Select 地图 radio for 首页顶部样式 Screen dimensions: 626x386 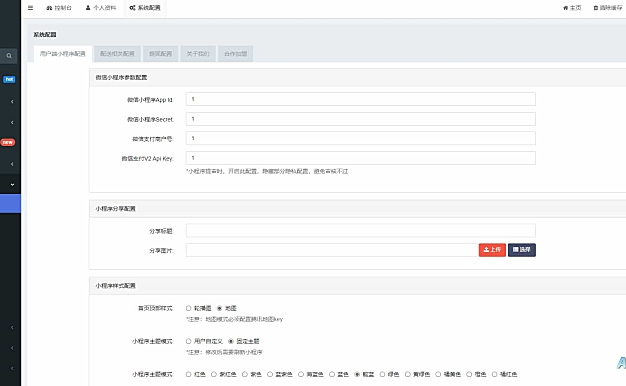(220, 308)
